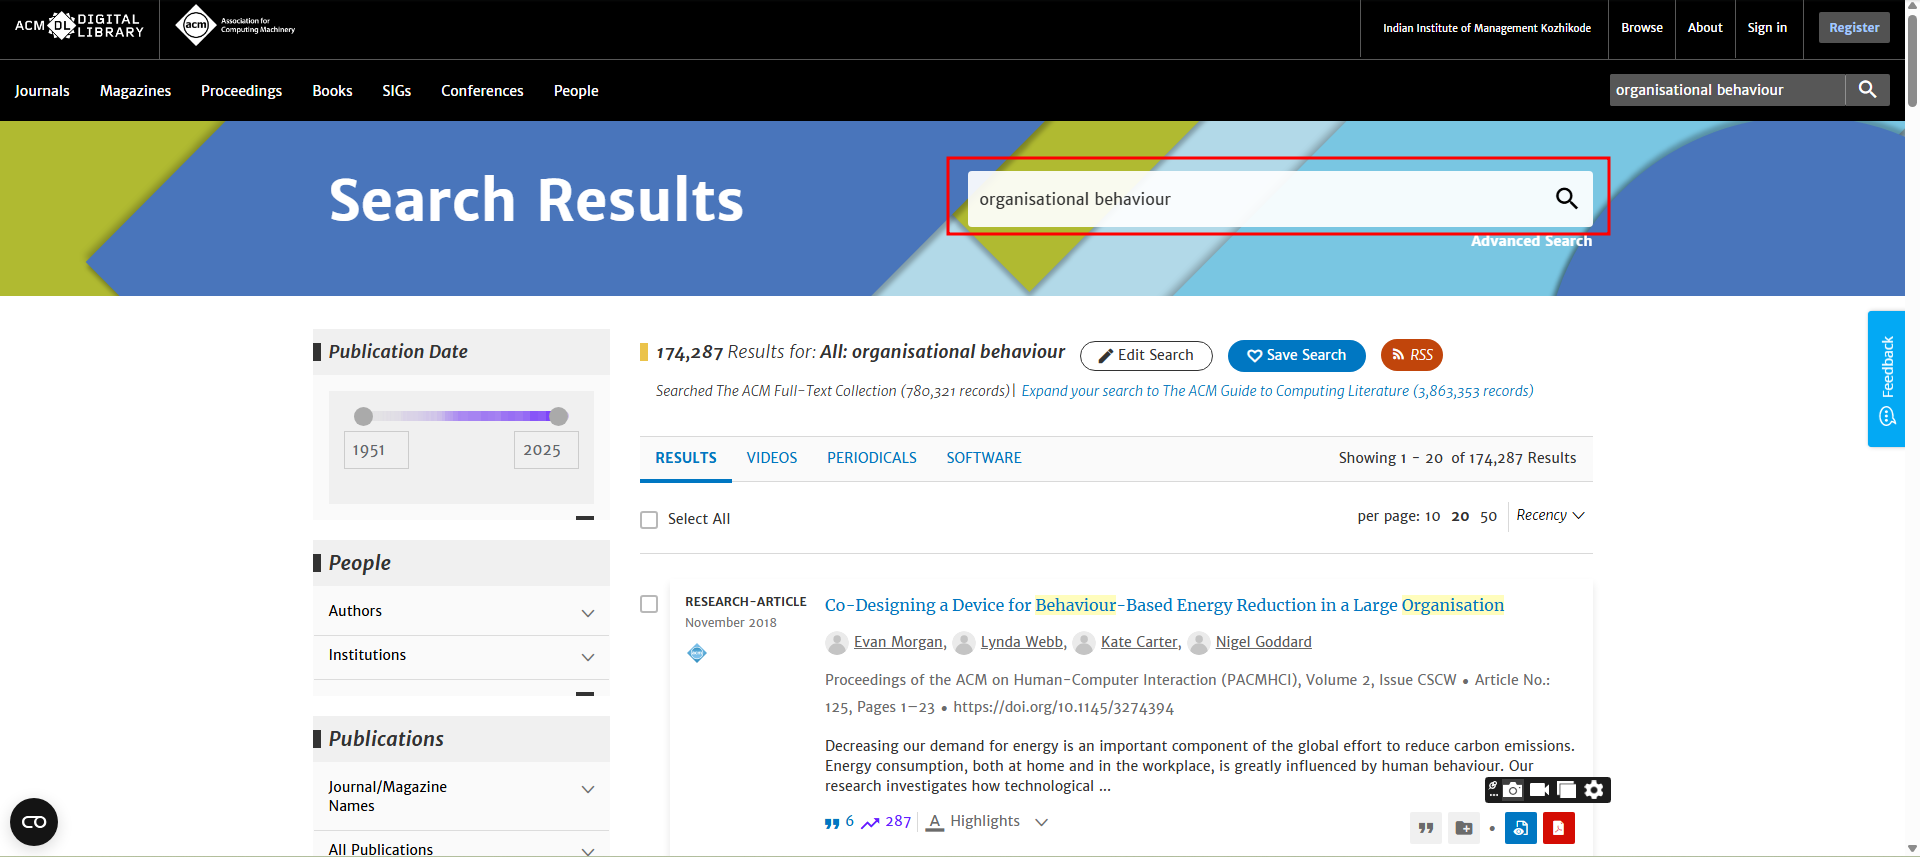Click the main organisational behaviour search field
This screenshot has height=857, width=1920.
click(1255, 199)
